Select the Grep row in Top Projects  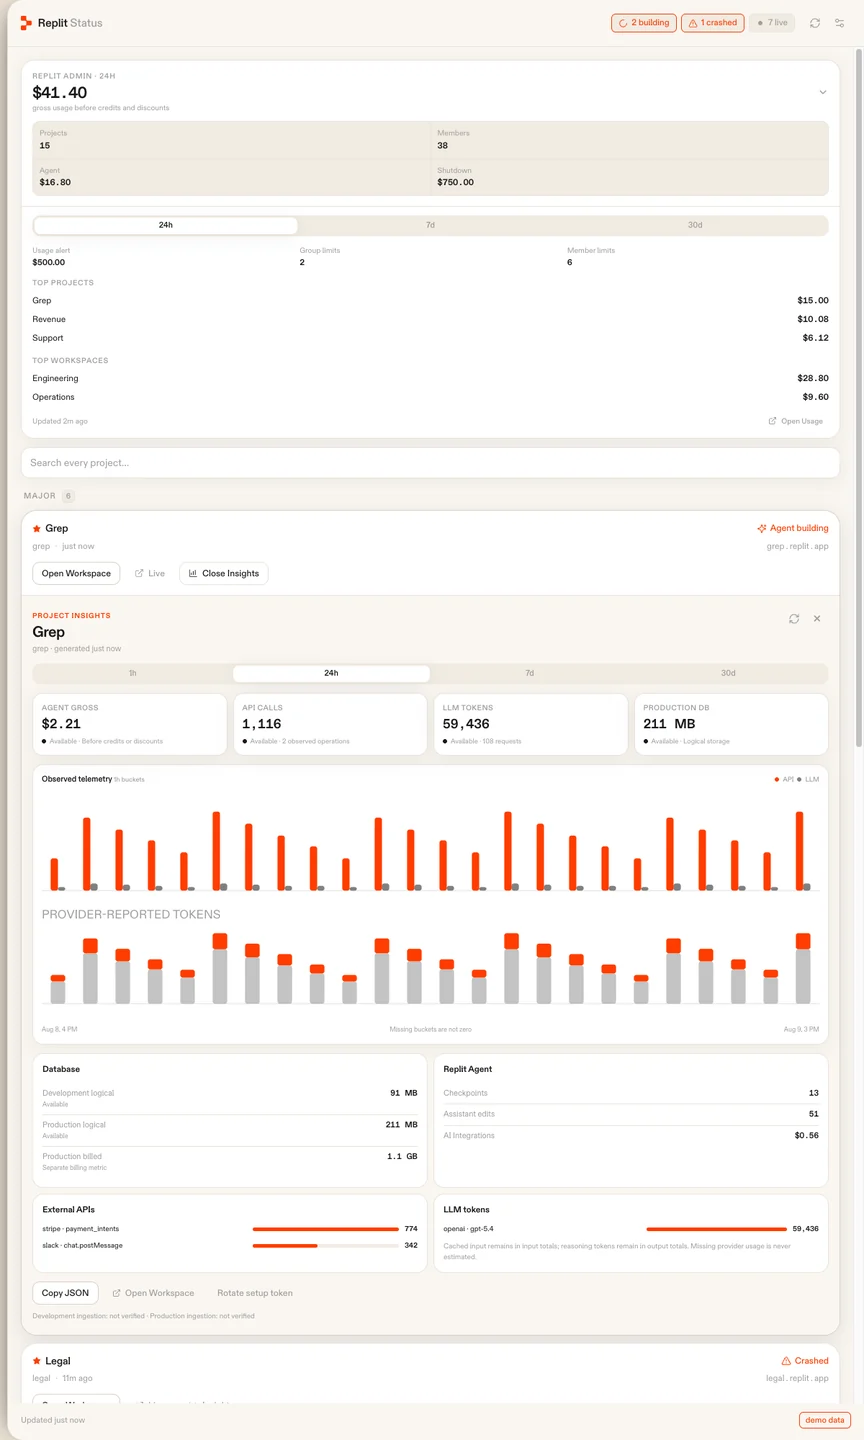click(430, 300)
